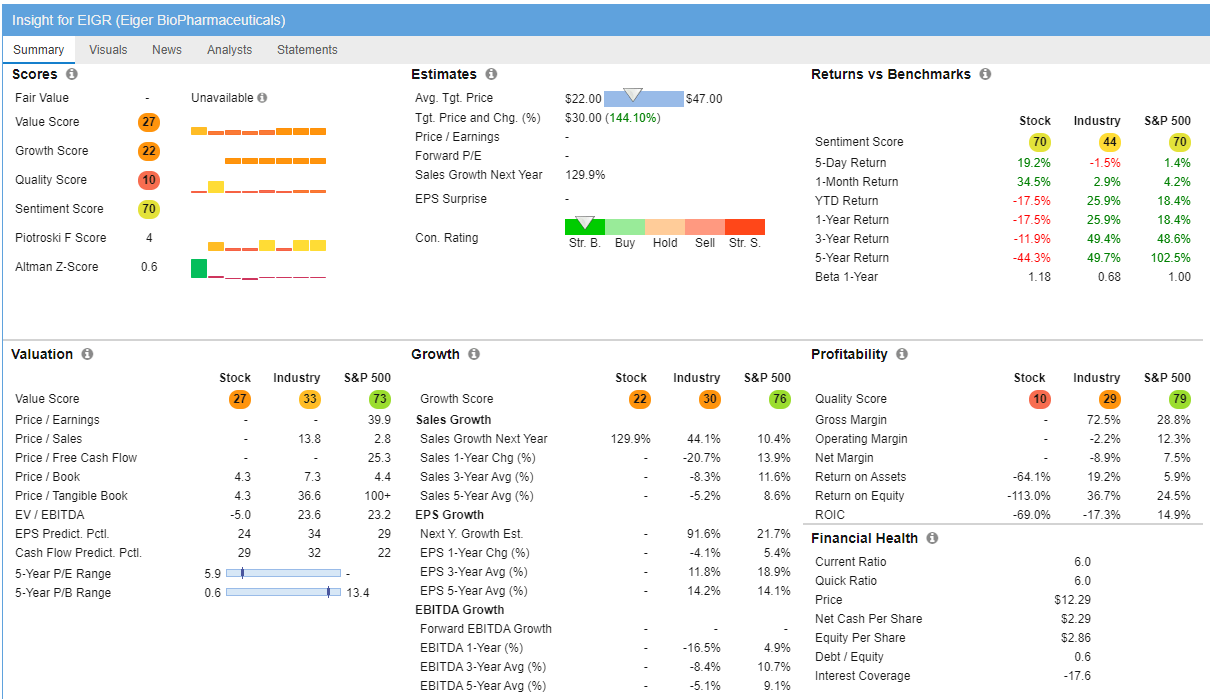Click the info icon beside Growth
The height and width of the screenshot is (699, 1210).
click(474, 354)
